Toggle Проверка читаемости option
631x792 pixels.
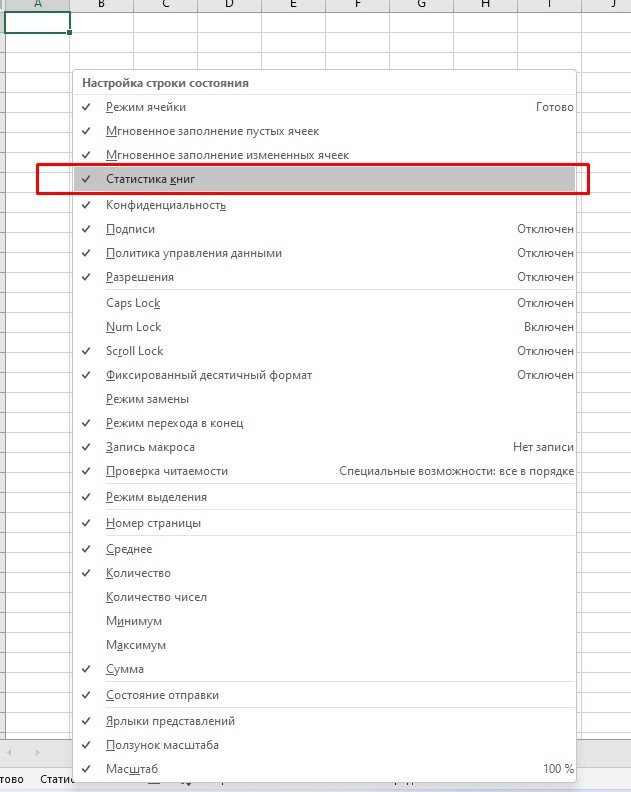[324, 471]
